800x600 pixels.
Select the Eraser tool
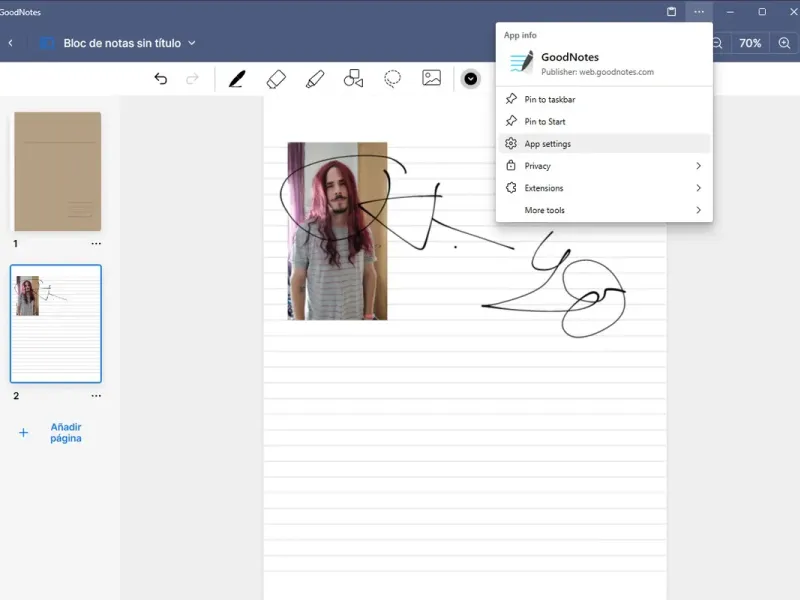tap(277, 79)
